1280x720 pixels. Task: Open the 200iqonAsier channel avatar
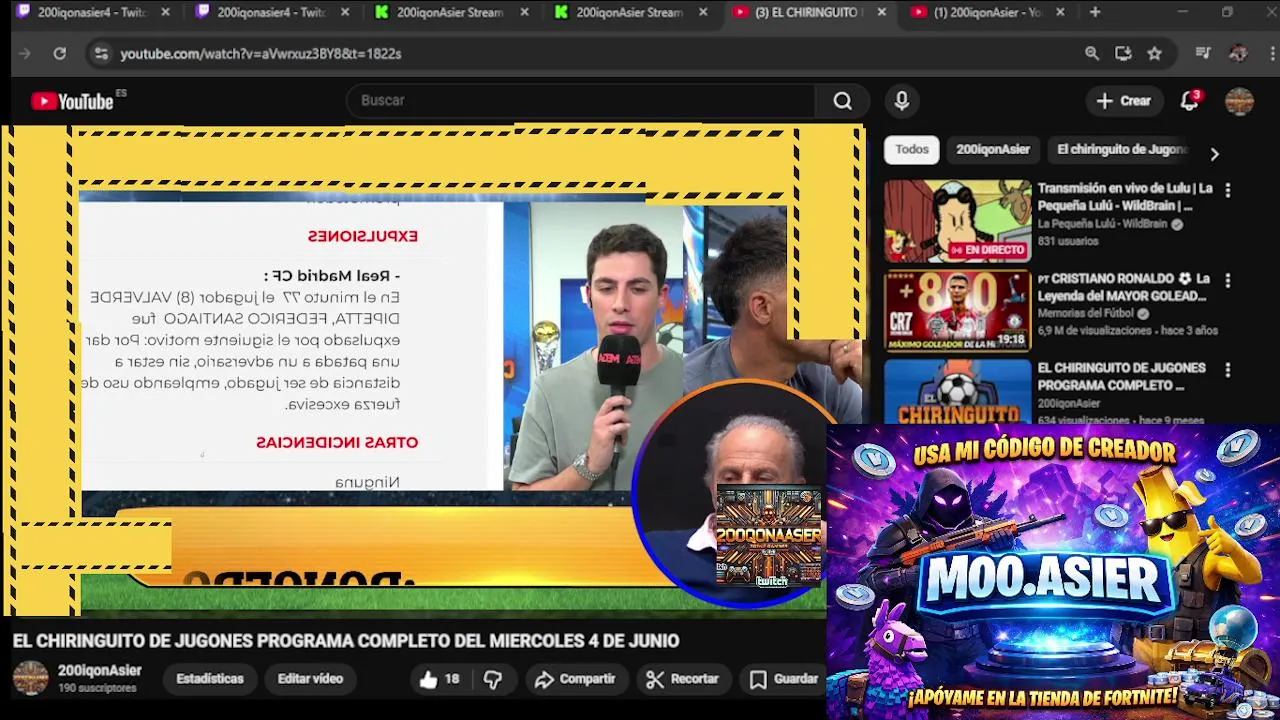[30, 678]
